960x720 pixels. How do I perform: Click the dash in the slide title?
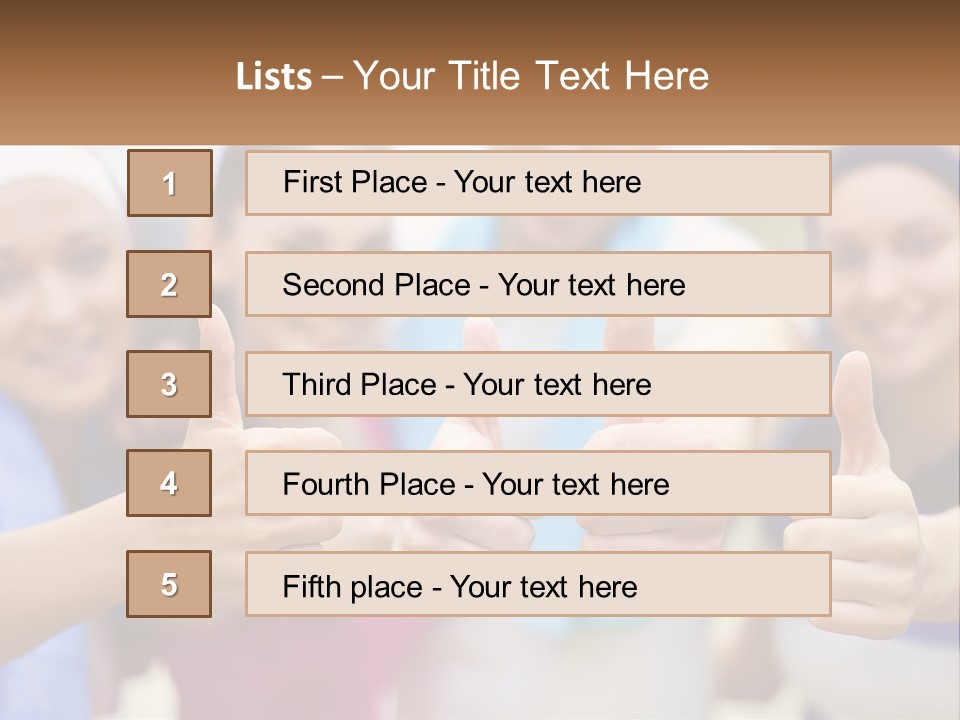click(x=333, y=77)
